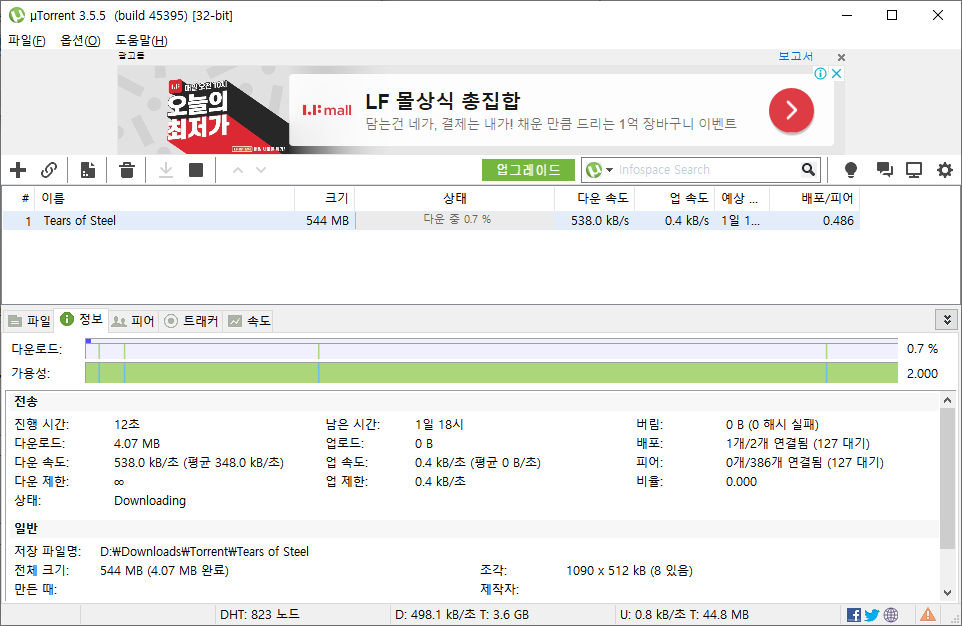Image resolution: width=962 pixels, height=626 pixels.
Task: Switch to the 트래커 tab
Action: click(191, 320)
